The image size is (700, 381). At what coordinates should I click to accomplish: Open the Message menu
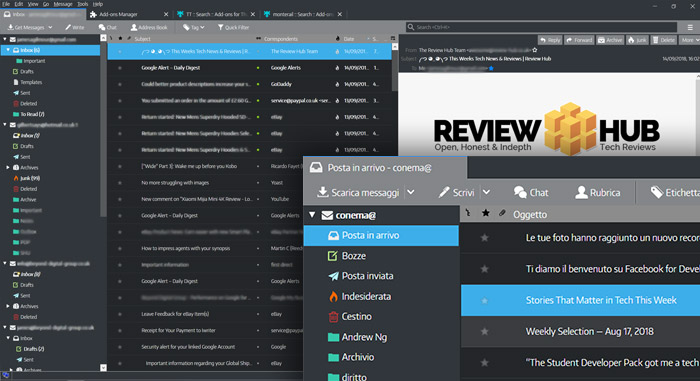click(x=63, y=4)
